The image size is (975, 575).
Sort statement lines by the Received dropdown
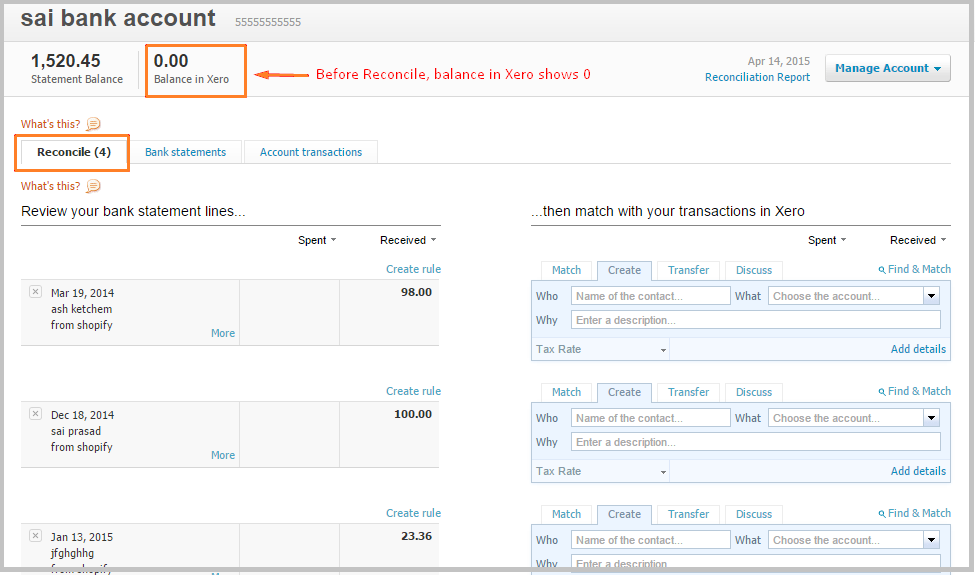click(409, 240)
